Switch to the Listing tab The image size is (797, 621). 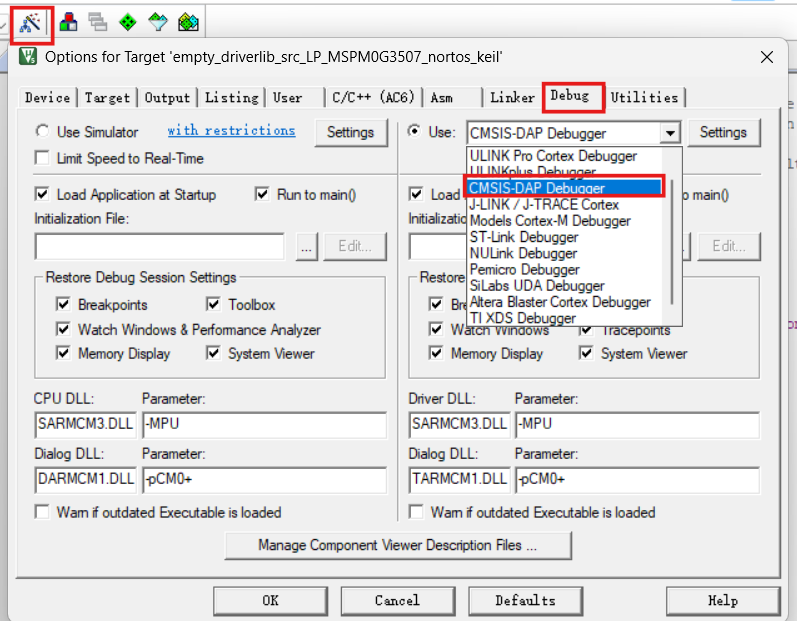[x=232, y=98]
